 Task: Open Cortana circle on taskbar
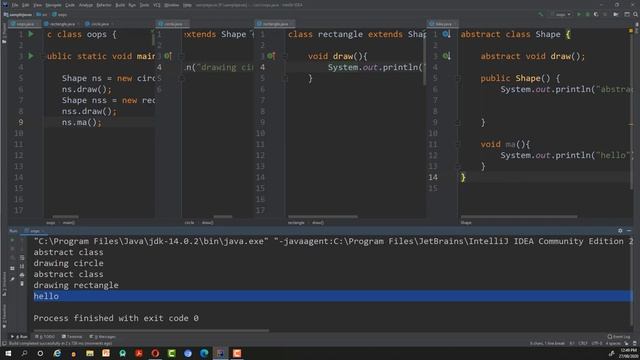(40, 353)
